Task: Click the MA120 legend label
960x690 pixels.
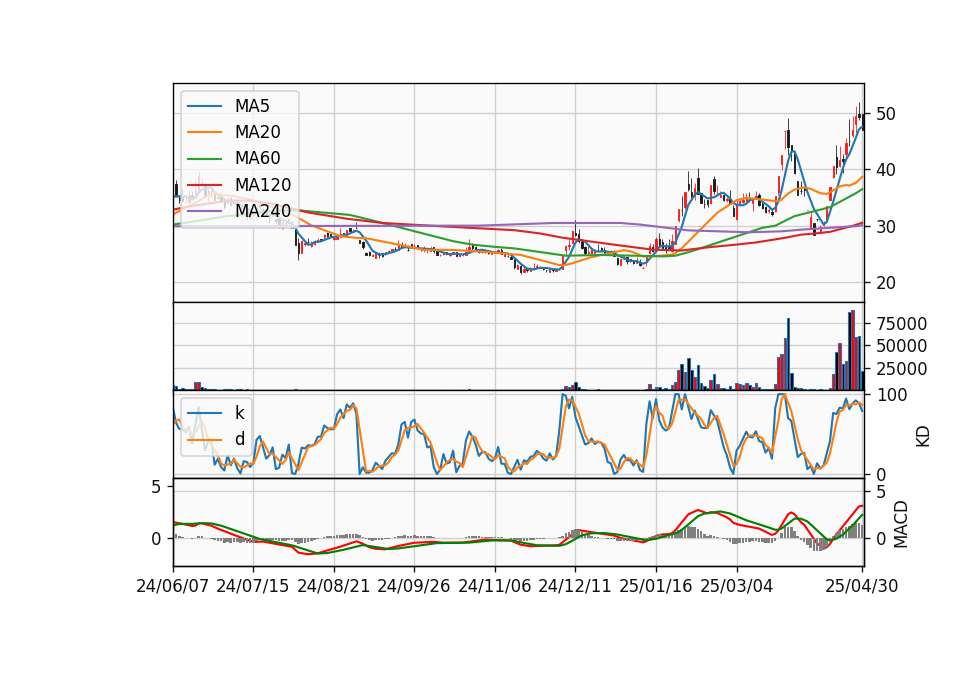Action: pyautogui.click(x=263, y=185)
